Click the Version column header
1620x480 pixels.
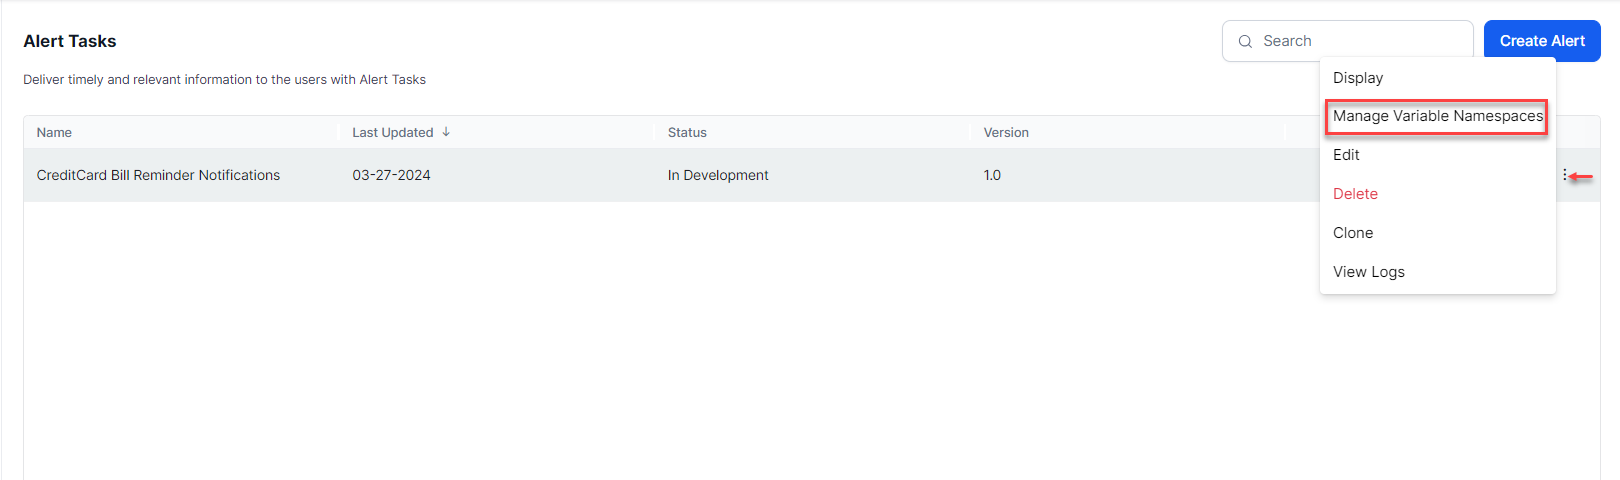(x=1005, y=133)
